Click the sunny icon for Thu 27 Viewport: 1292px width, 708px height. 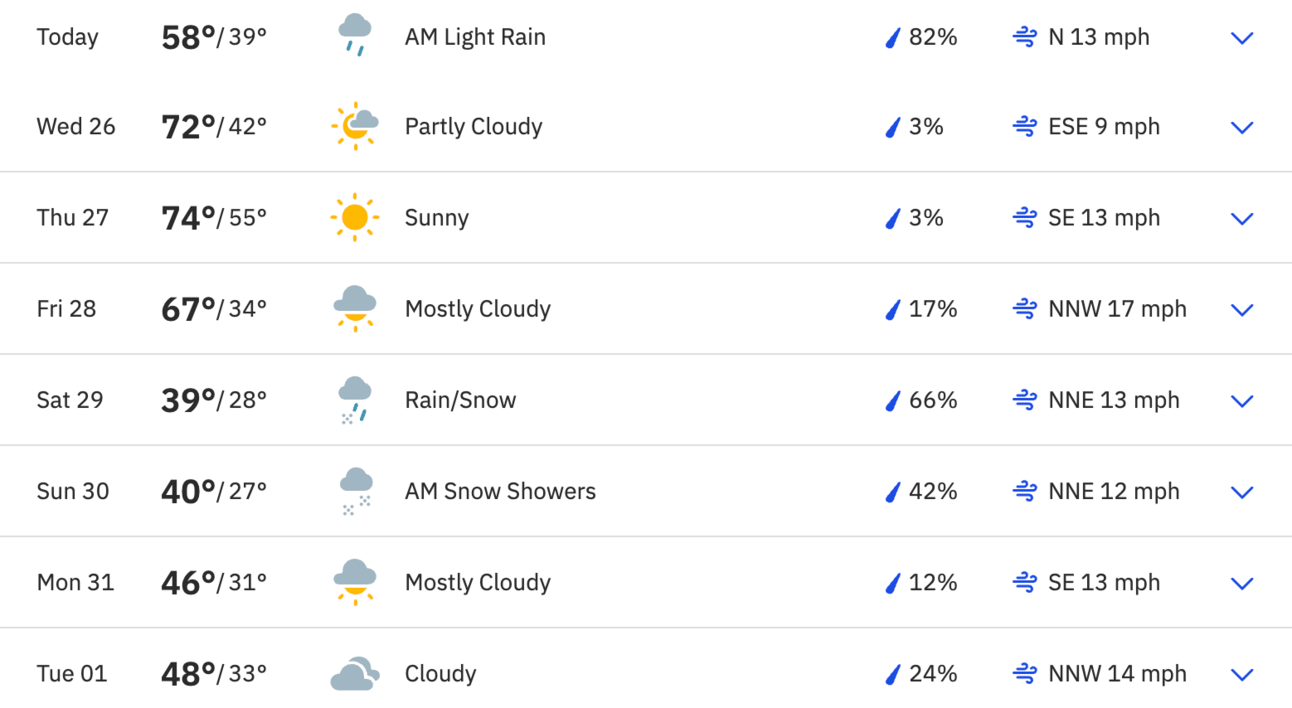click(354, 217)
